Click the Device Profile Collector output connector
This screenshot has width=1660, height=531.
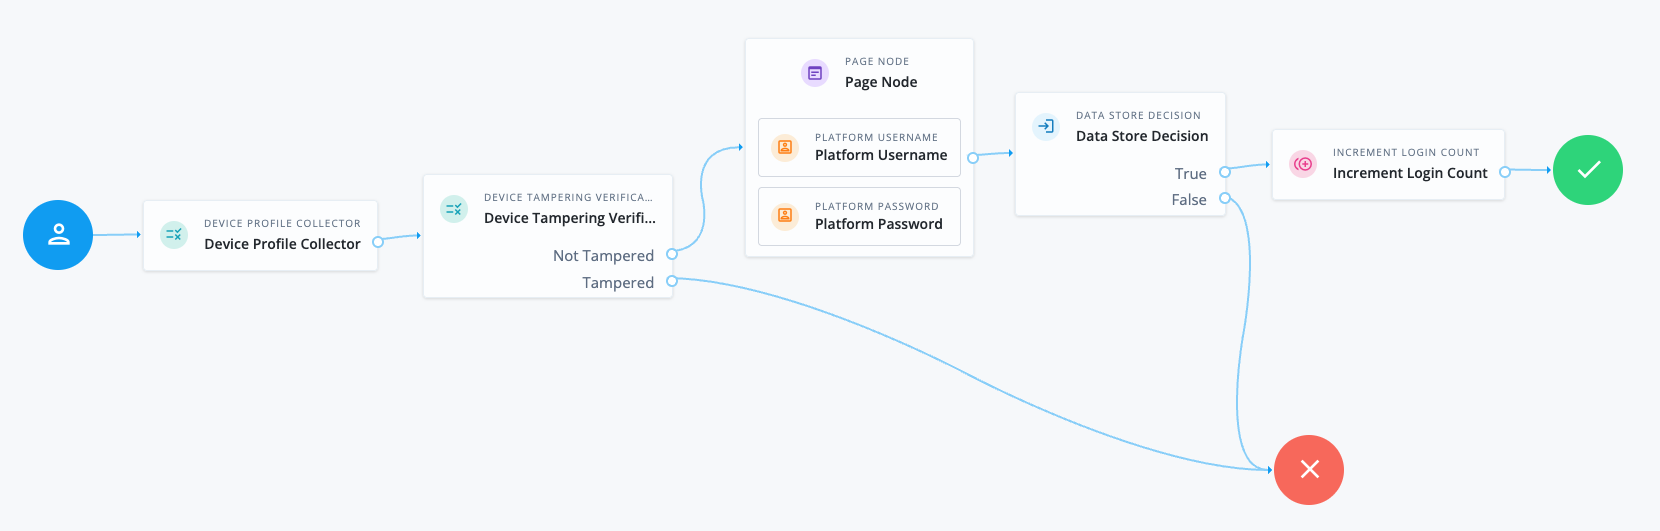pyautogui.click(x=378, y=242)
